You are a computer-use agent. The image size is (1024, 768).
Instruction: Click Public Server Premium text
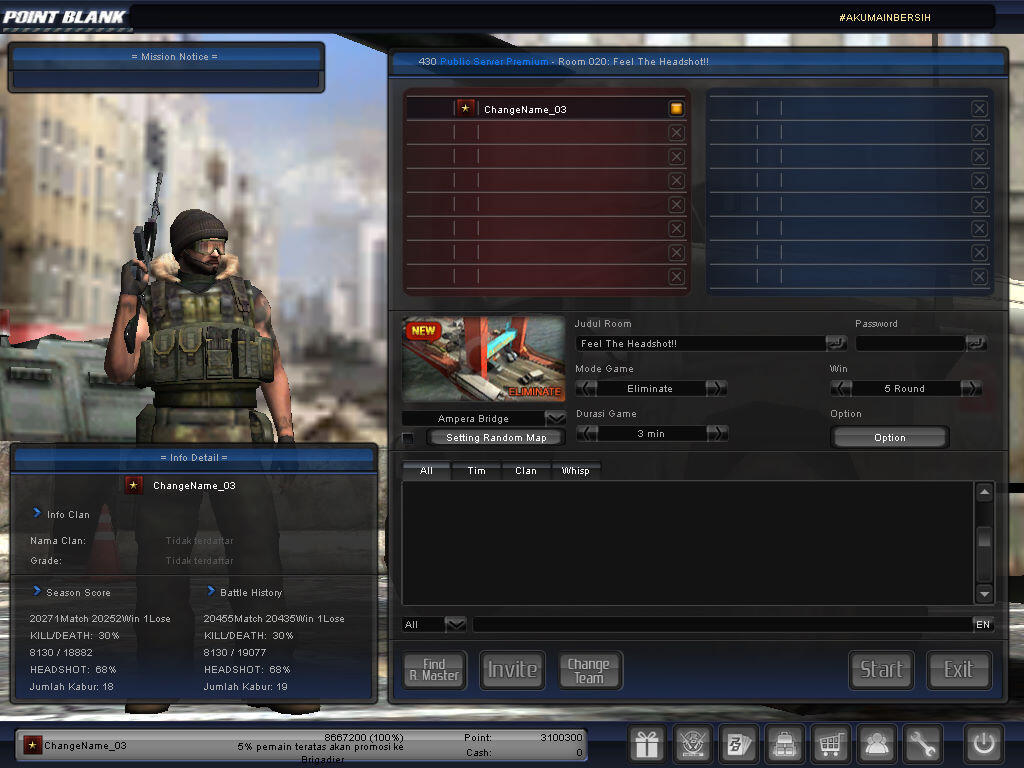[x=494, y=61]
